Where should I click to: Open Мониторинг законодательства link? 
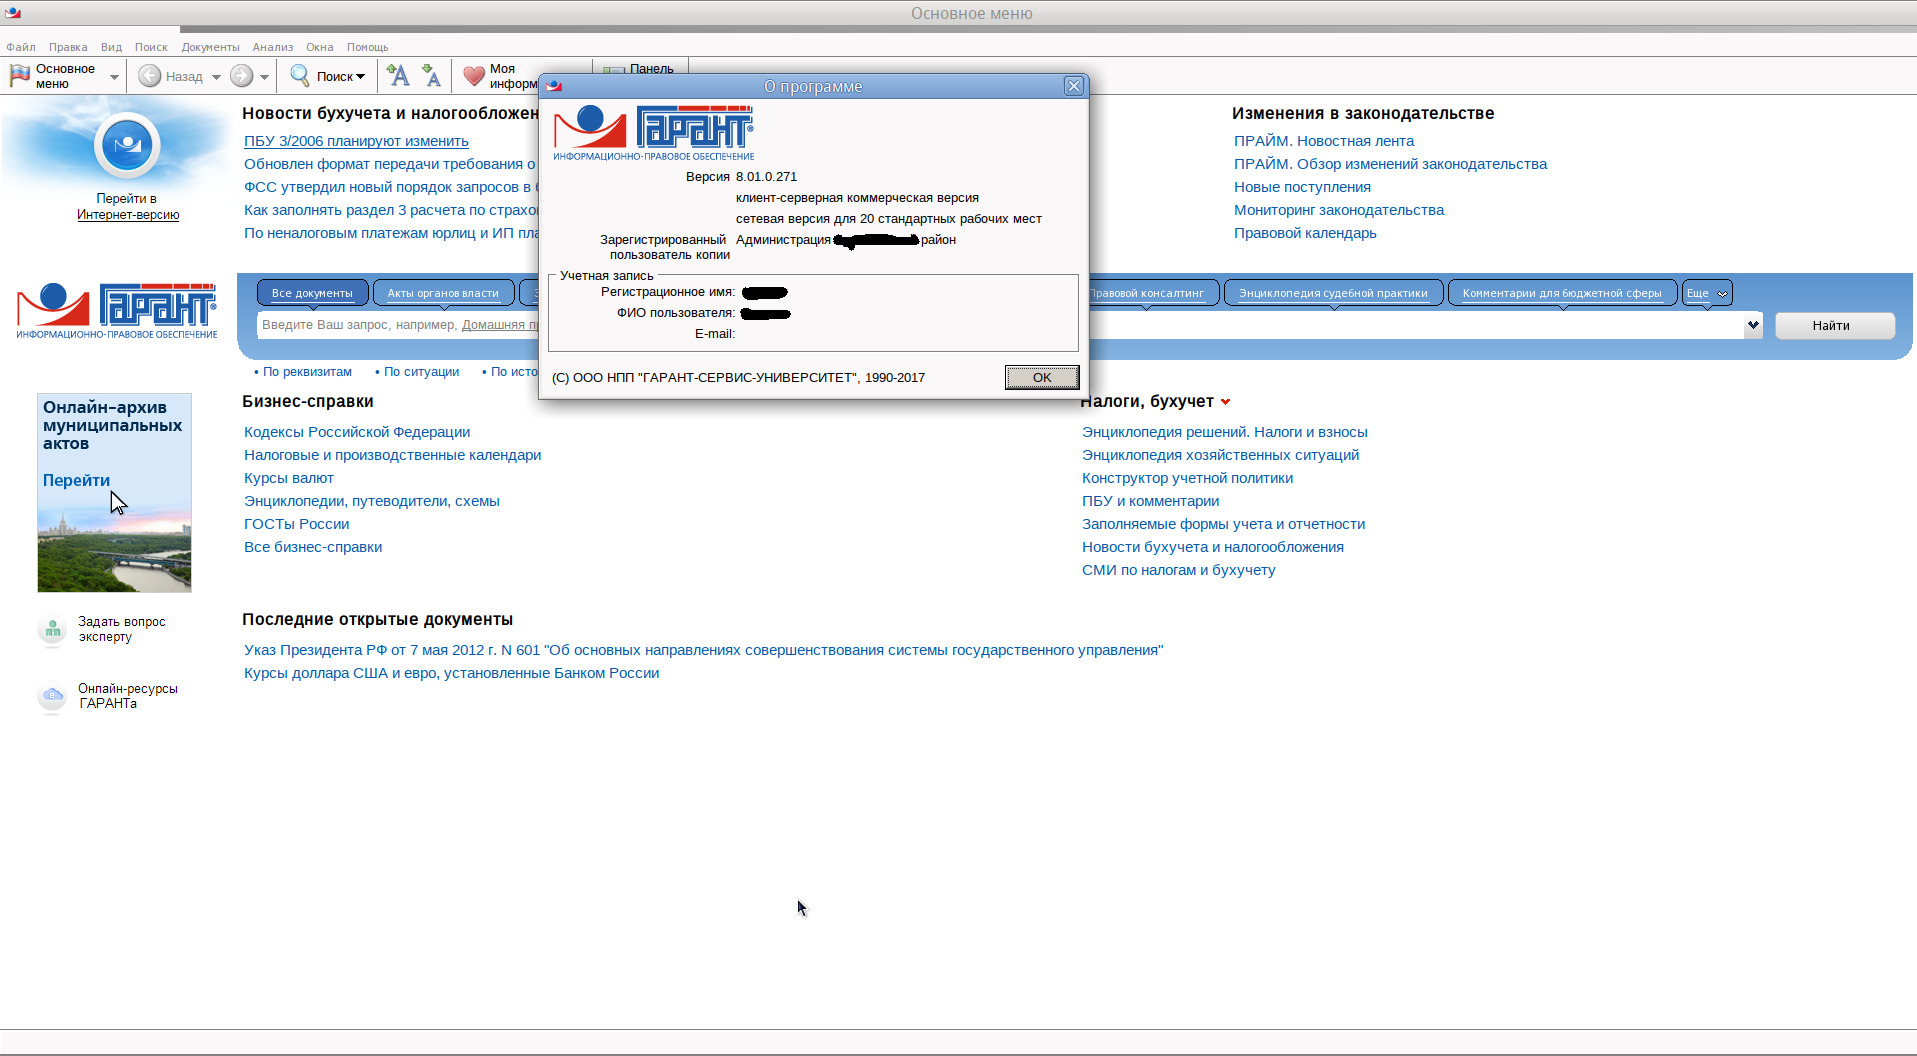[x=1339, y=210]
